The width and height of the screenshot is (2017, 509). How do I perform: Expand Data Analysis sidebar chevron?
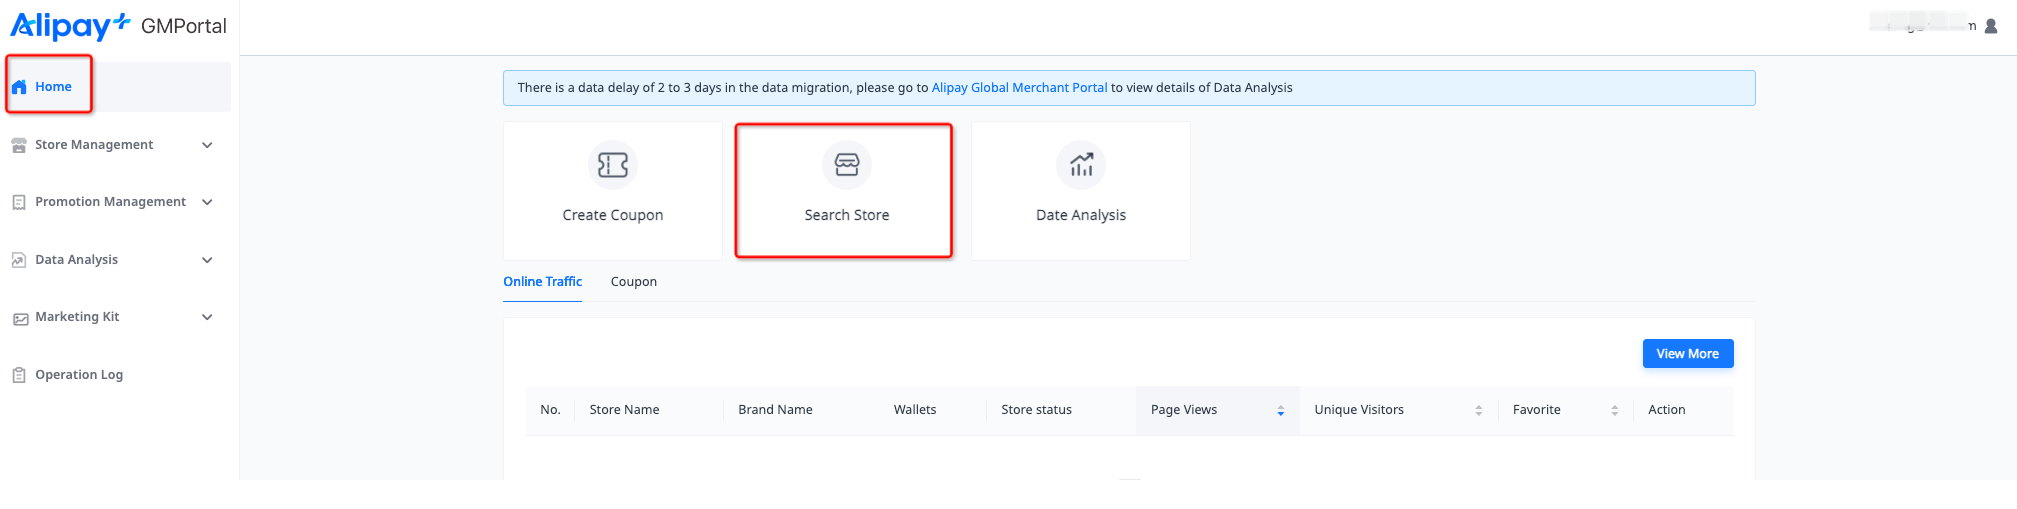coord(207,260)
